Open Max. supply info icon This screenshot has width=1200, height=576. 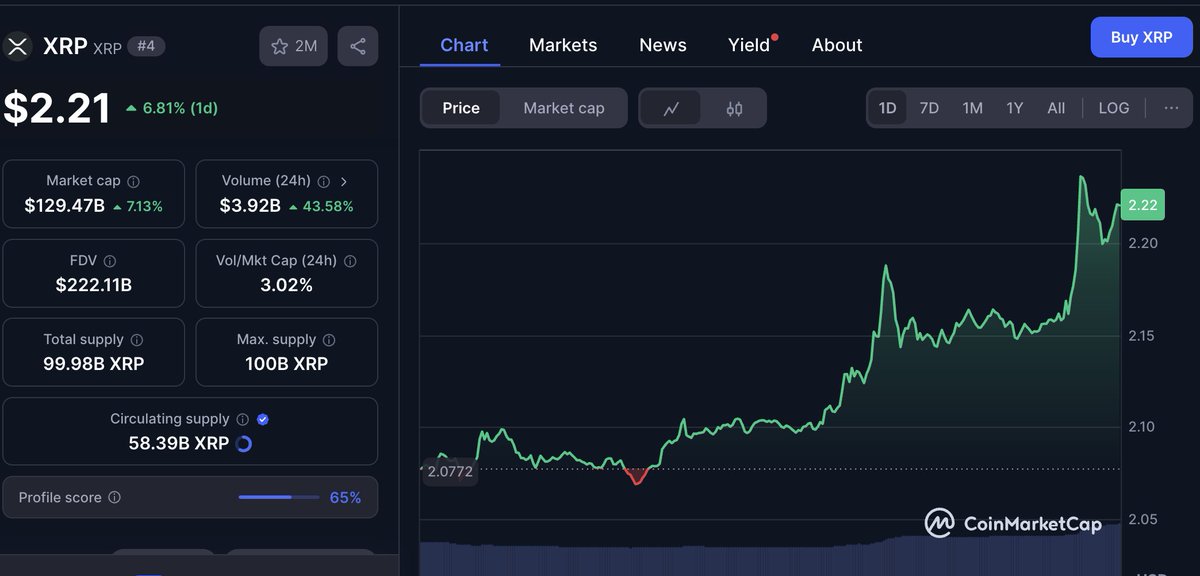click(x=329, y=340)
